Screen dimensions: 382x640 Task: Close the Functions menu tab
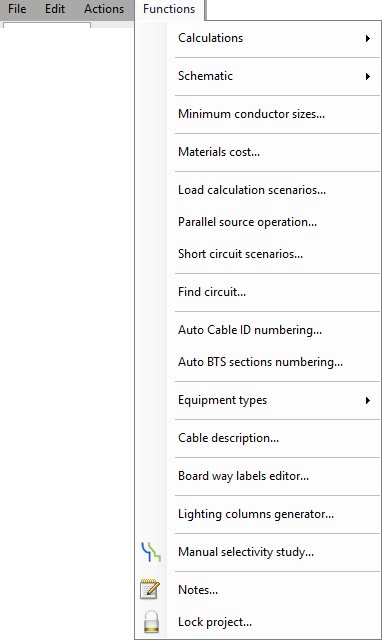click(169, 9)
